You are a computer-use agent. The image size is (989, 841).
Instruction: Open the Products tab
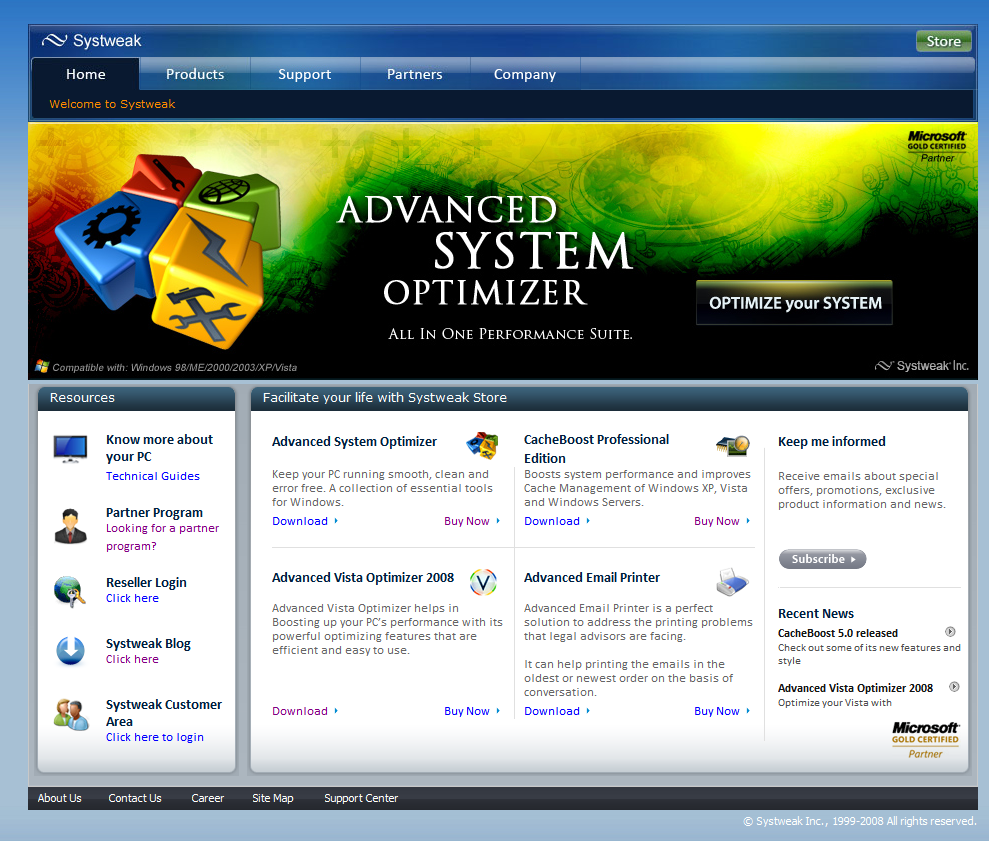point(195,74)
